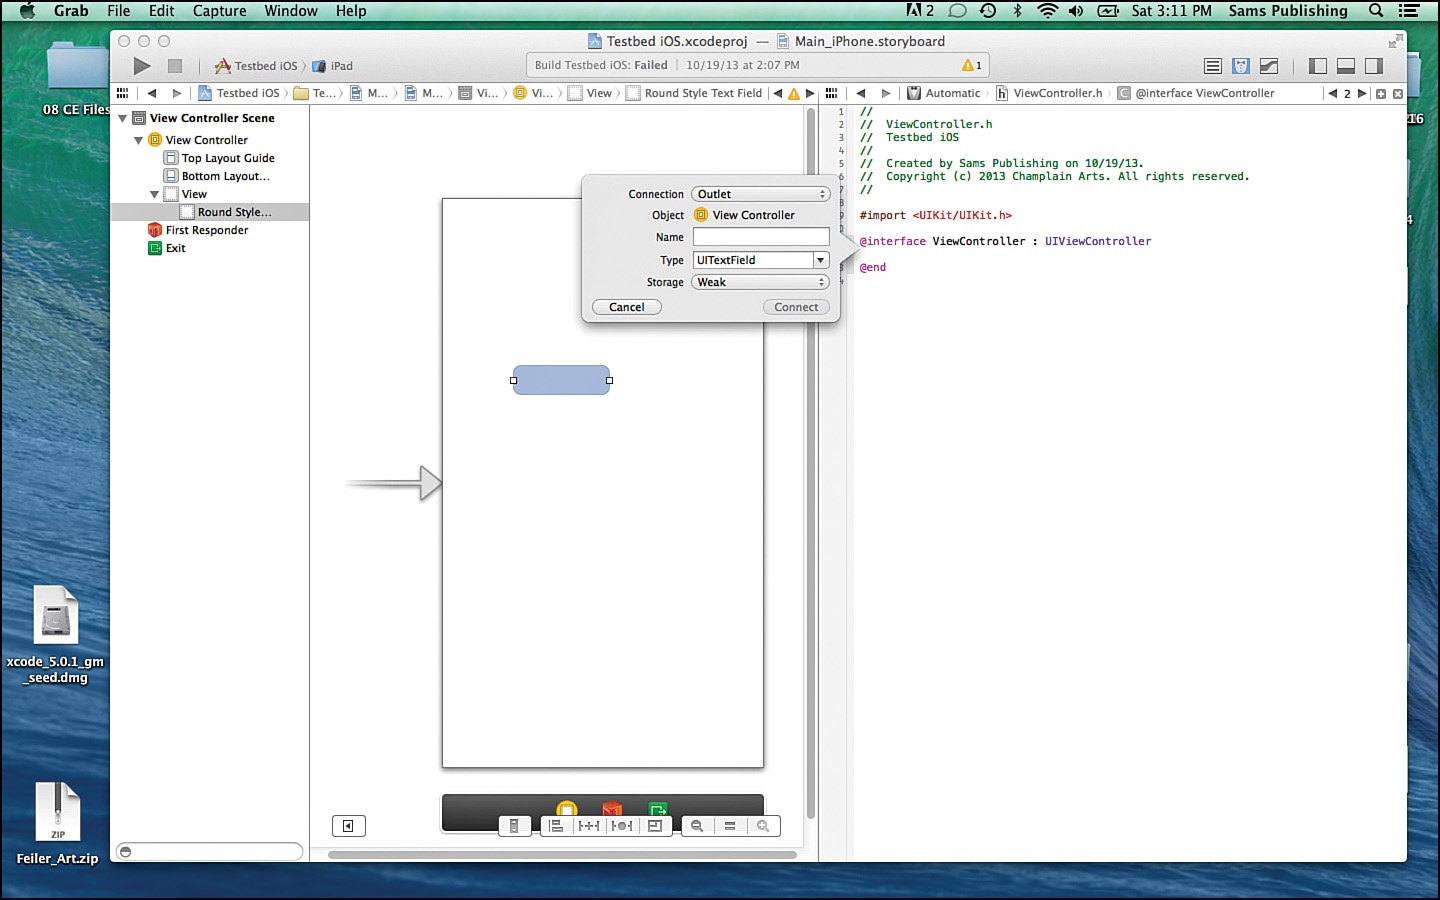Image resolution: width=1440 pixels, height=900 pixels.
Task: Switch to the Assistant editor (tuxedo icon)
Action: tap(1241, 66)
